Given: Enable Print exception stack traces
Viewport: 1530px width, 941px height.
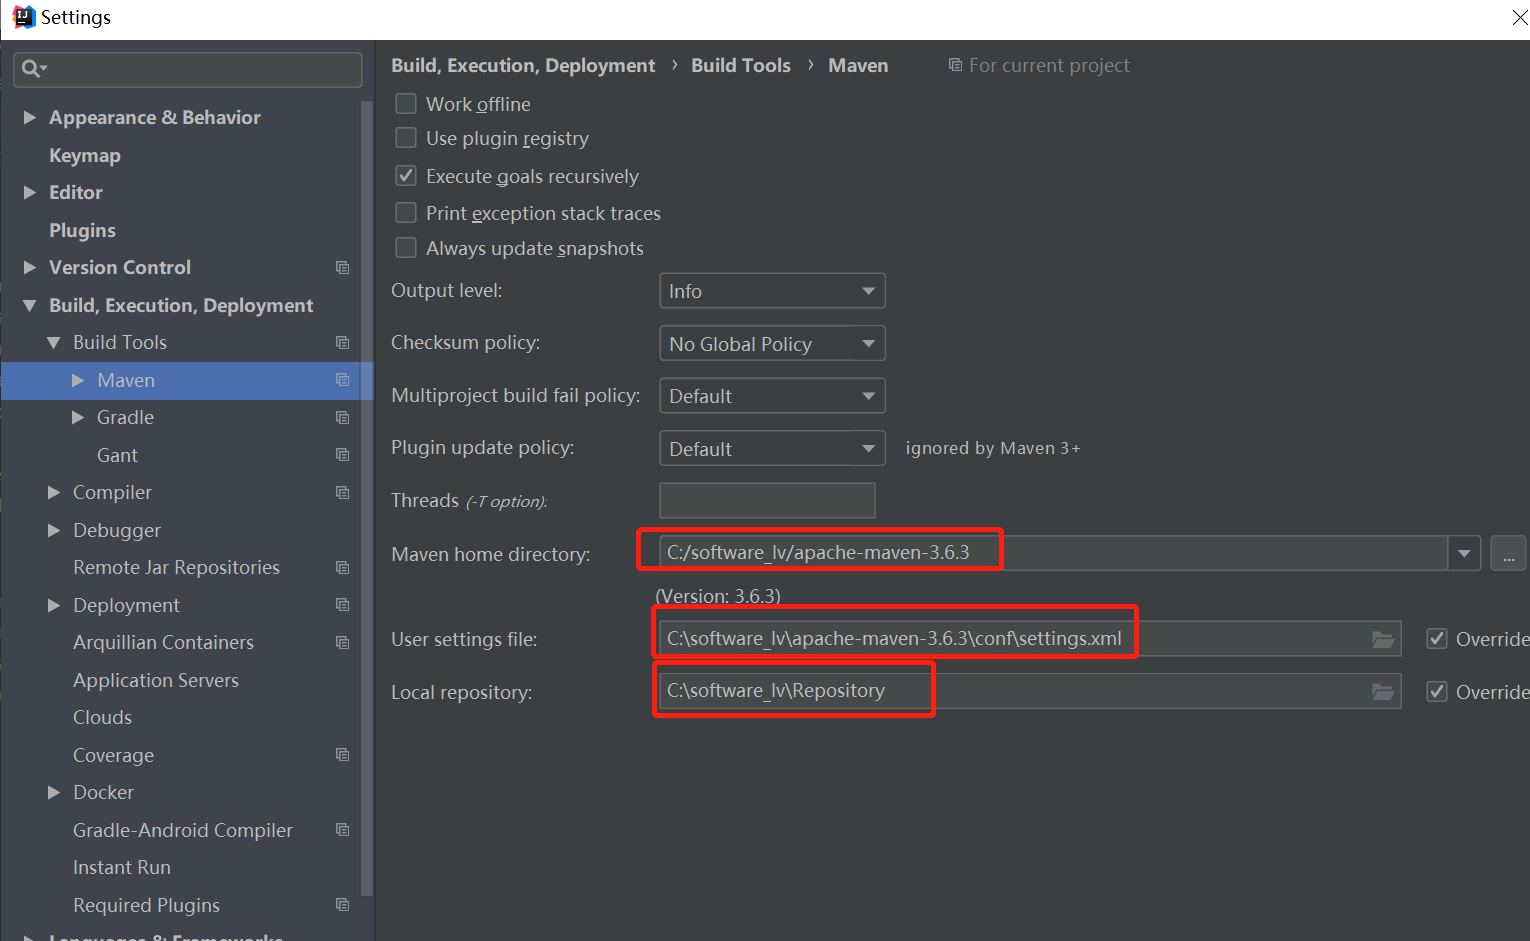Looking at the screenshot, I should tap(406, 213).
